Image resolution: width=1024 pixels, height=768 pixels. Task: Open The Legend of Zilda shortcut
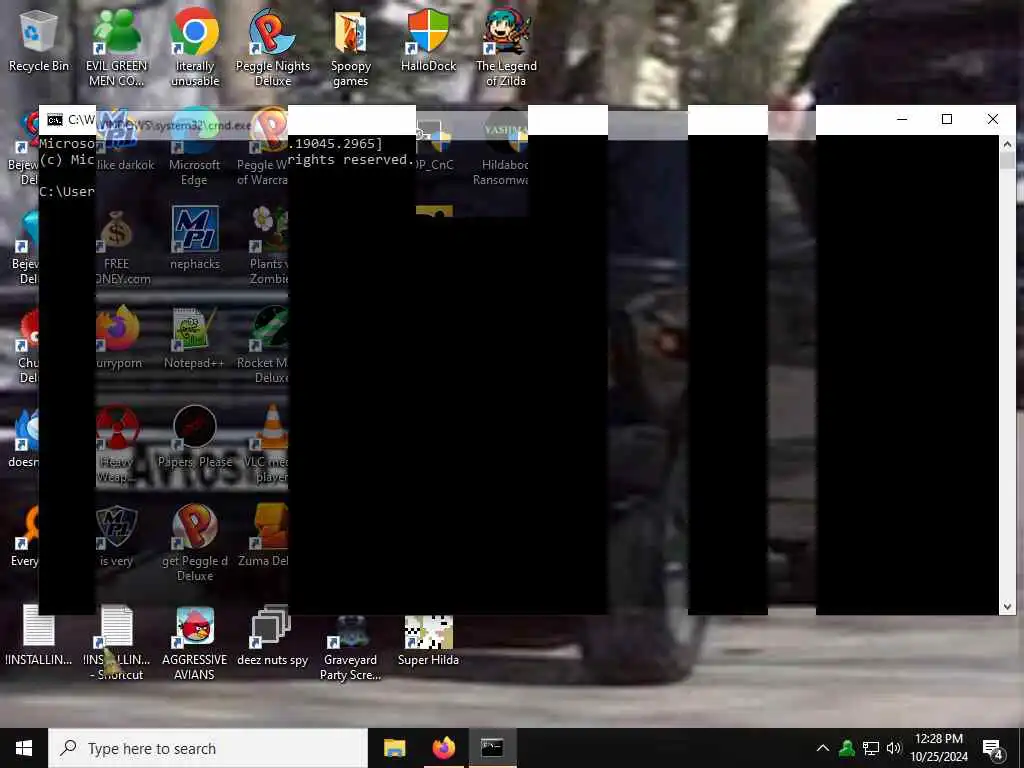pos(506,49)
